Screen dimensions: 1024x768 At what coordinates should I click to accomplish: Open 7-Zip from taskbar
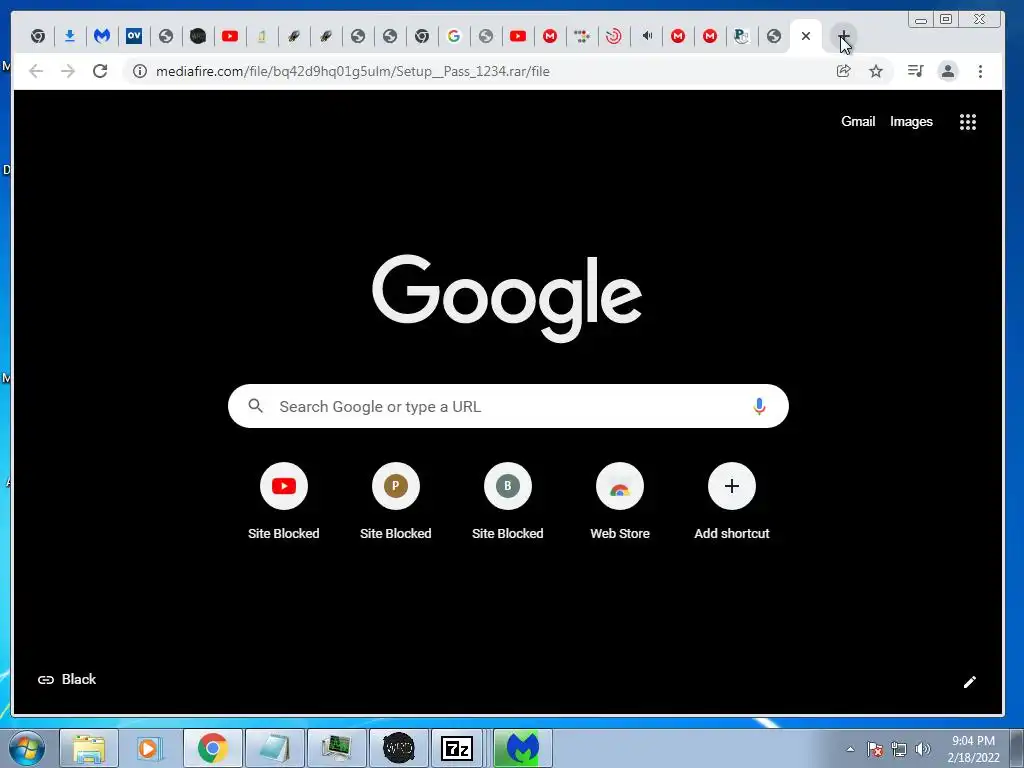click(457, 748)
